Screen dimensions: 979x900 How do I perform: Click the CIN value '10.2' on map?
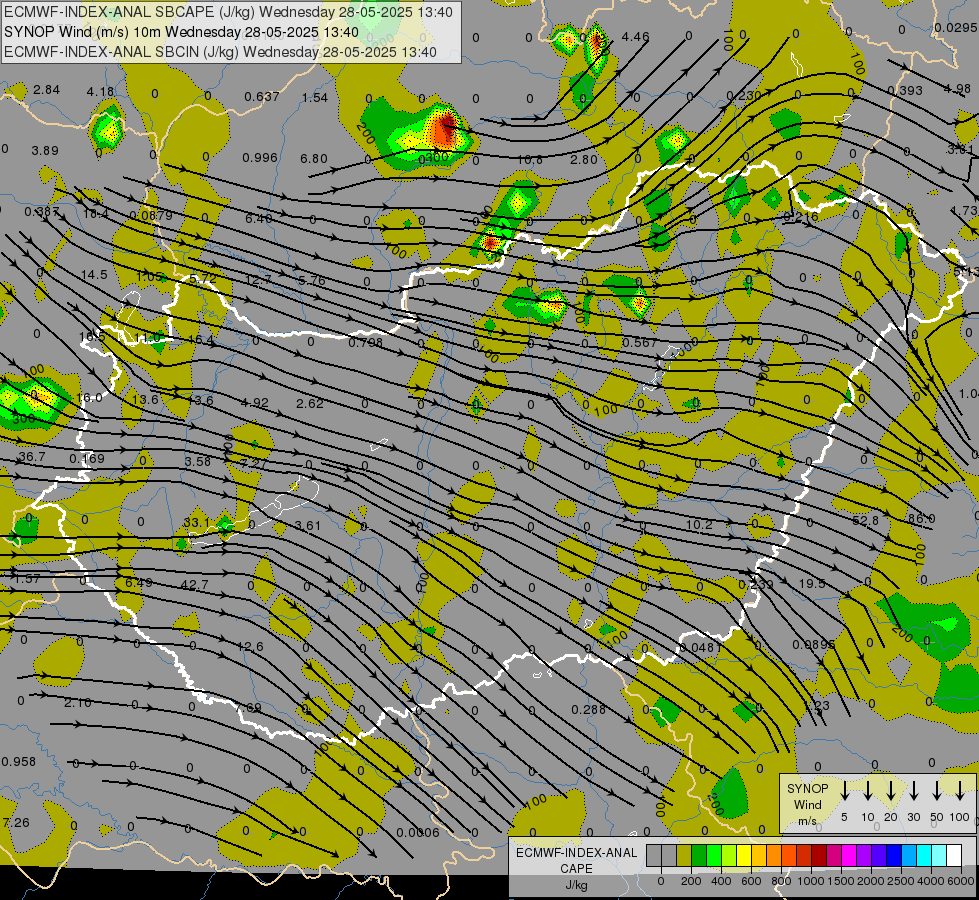point(699,525)
